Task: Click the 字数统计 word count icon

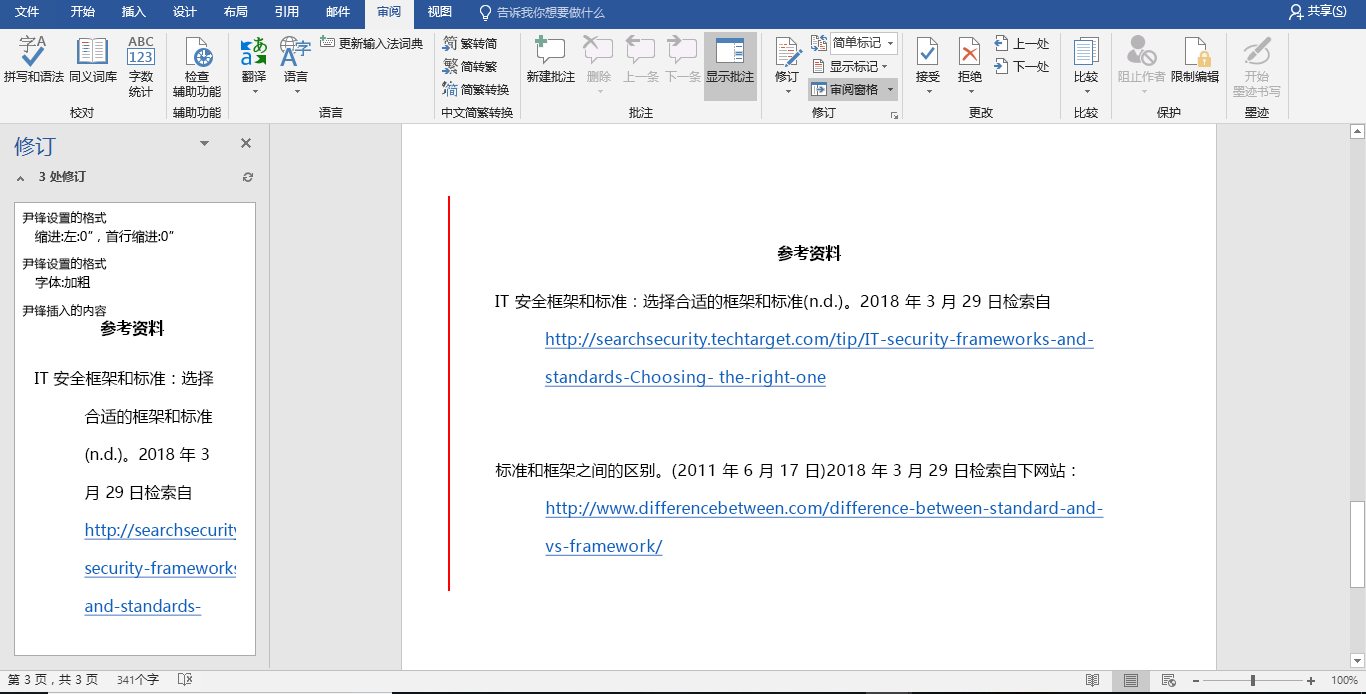Action: point(141,67)
